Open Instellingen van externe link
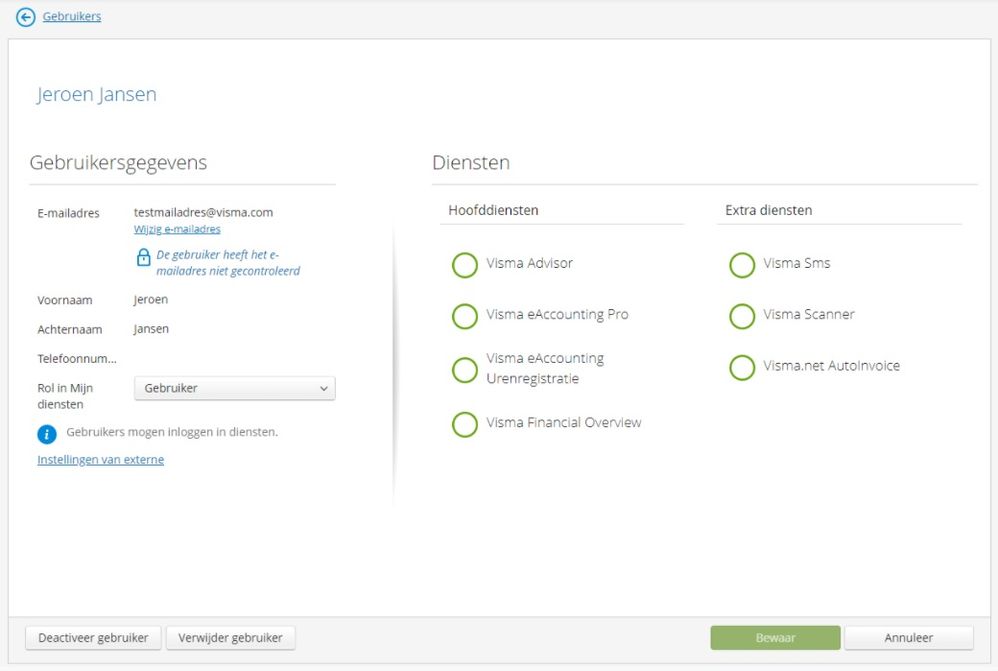The image size is (998, 671). (x=101, y=460)
